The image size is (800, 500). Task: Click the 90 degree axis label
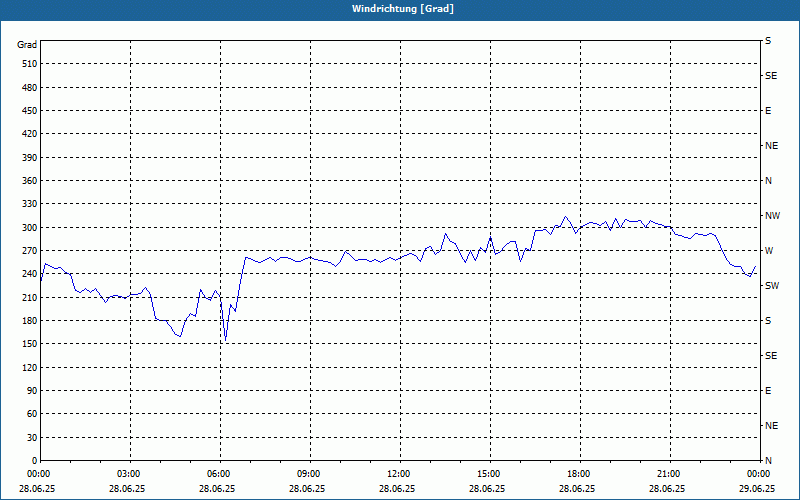pyautogui.click(x=31, y=390)
